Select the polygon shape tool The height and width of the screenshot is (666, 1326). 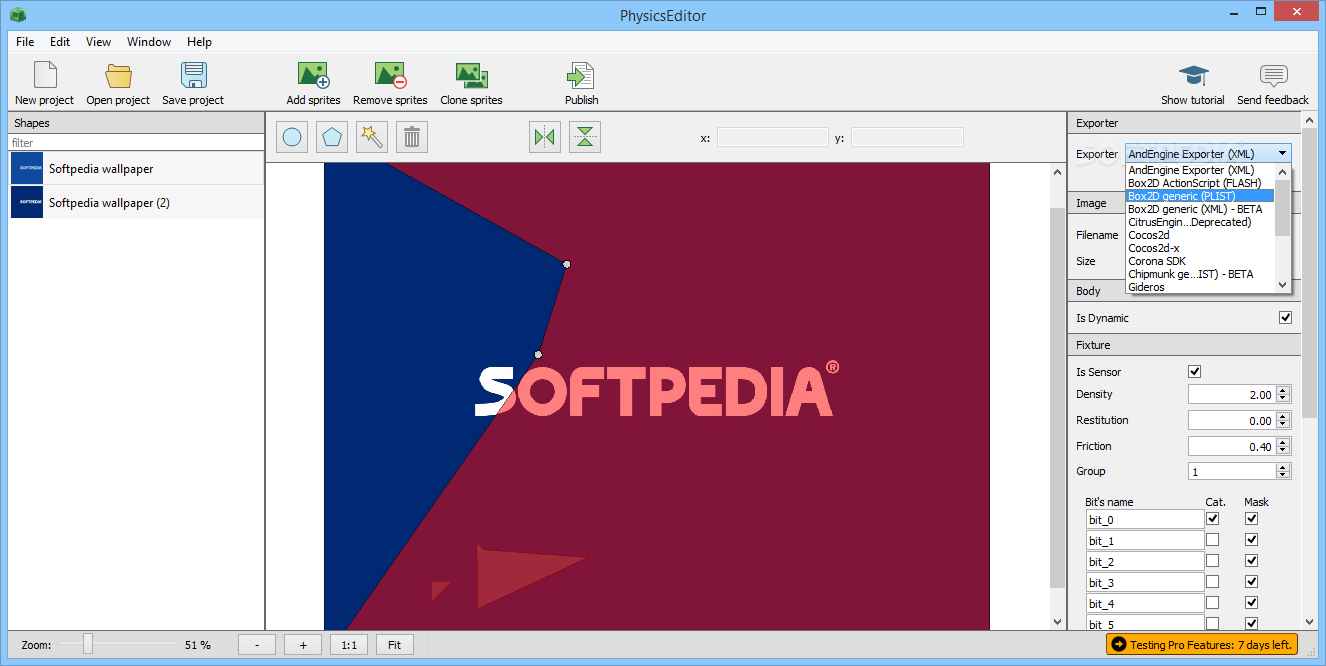coord(332,137)
